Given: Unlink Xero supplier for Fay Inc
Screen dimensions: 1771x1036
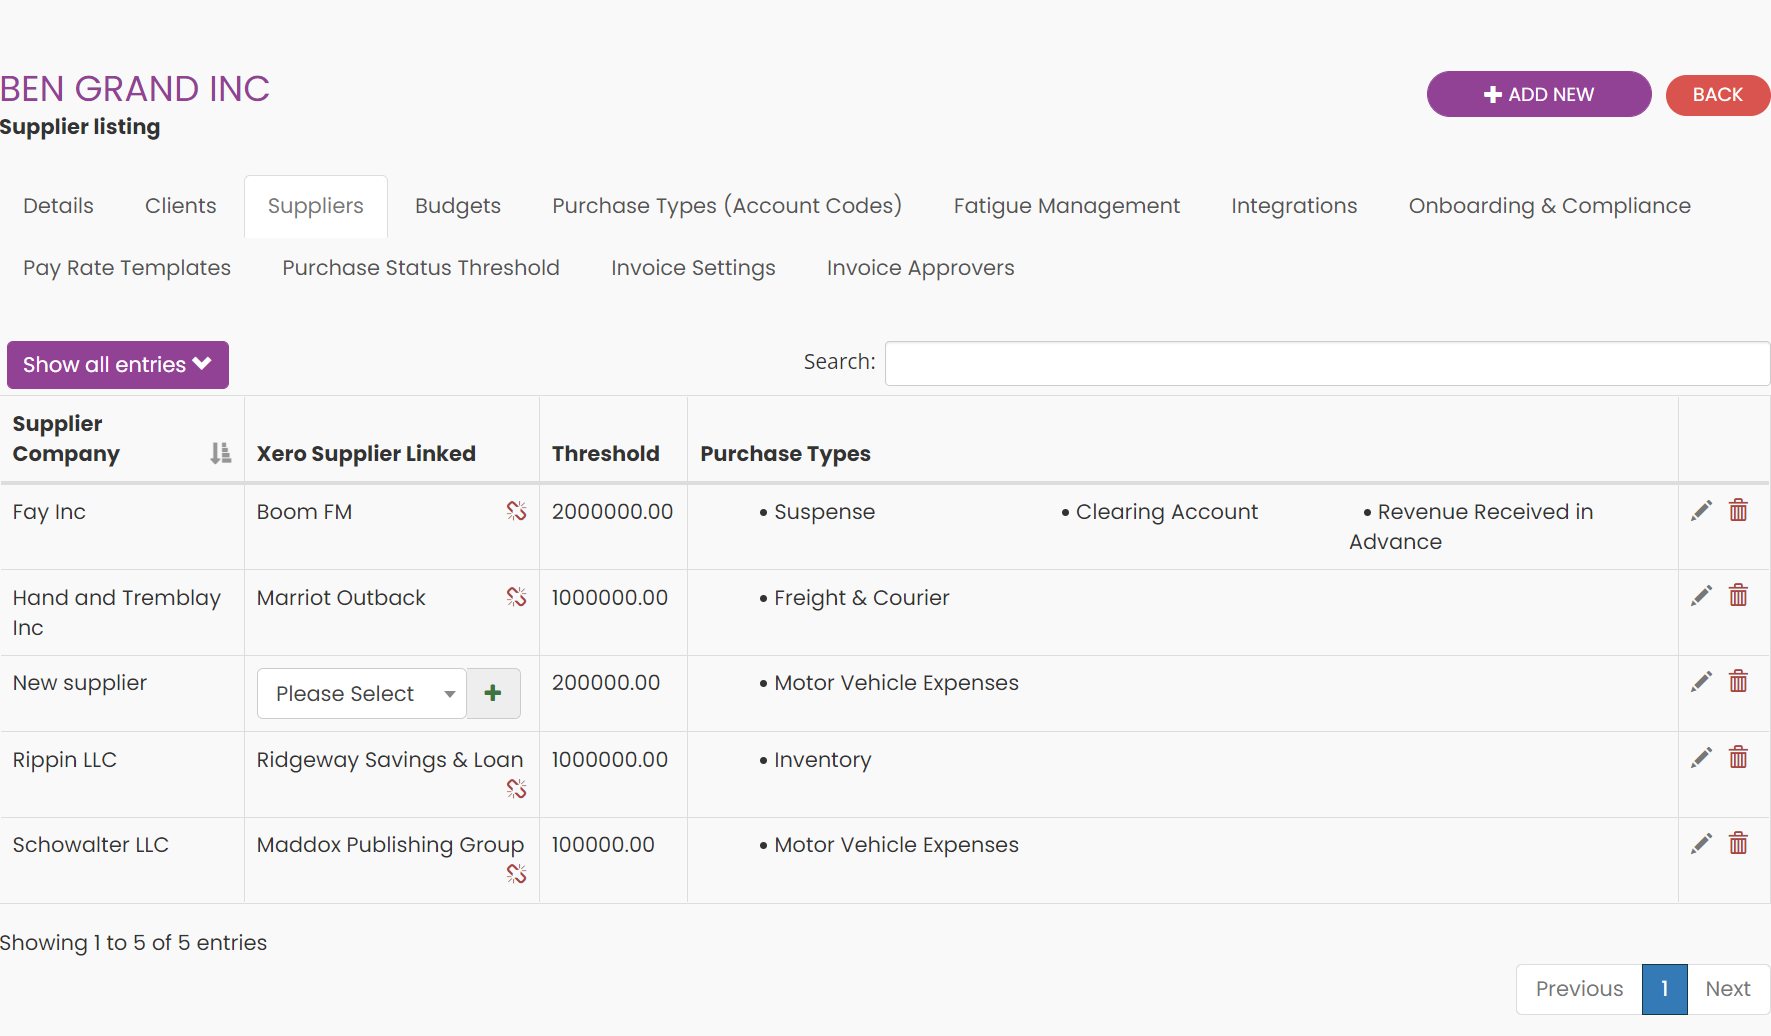Looking at the screenshot, I should pyautogui.click(x=516, y=511).
